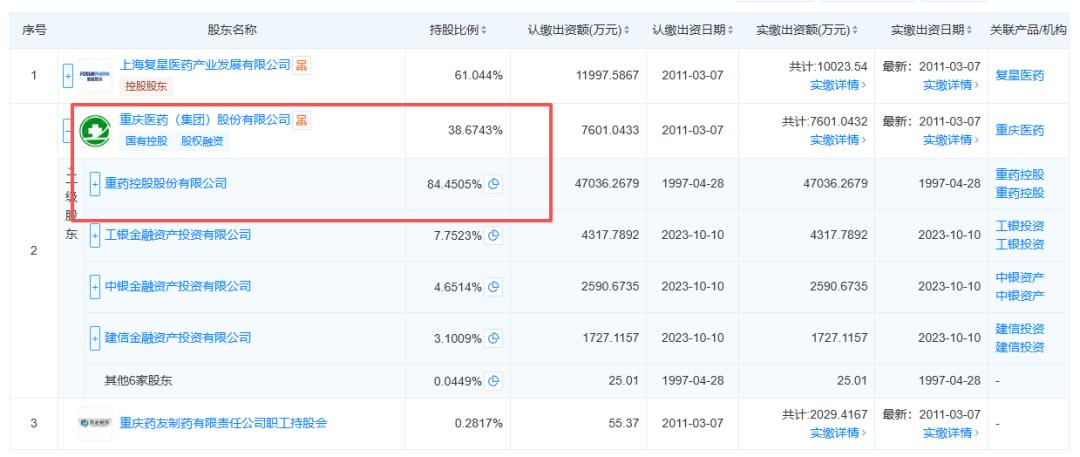
Task: Open 重药控股股份有限公司 link
Action: point(165,183)
